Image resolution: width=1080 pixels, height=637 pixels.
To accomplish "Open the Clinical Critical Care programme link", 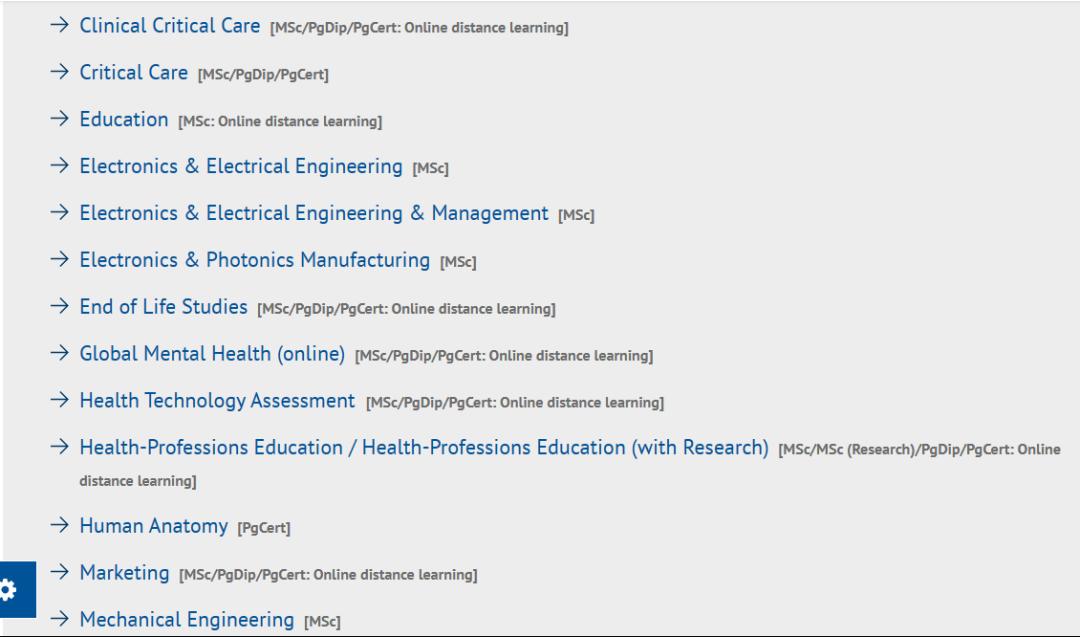I will pyautogui.click(x=170, y=26).
